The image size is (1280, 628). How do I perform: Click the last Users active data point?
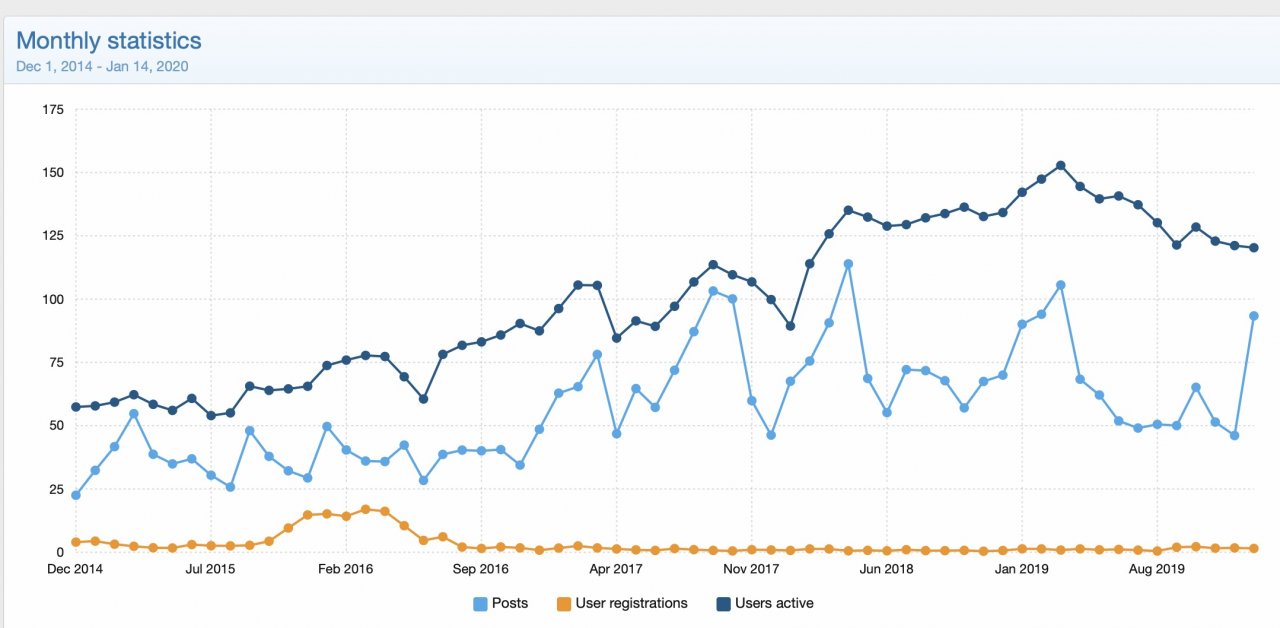click(1253, 248)
